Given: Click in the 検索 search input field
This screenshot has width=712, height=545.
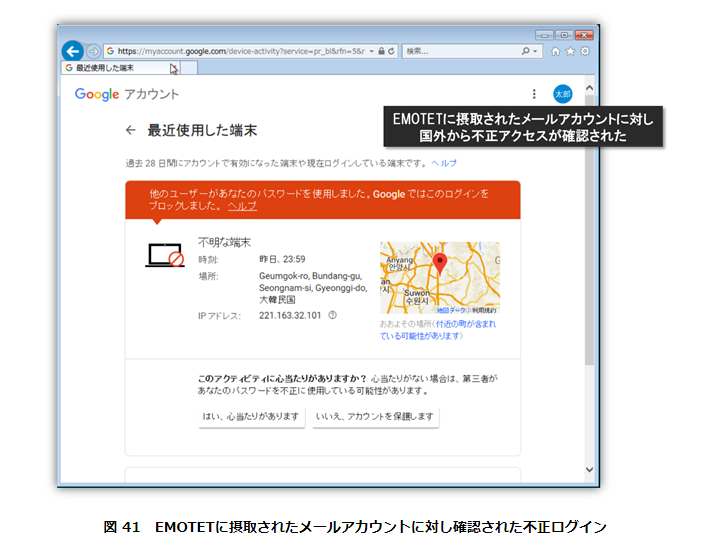Looking at the screenshot, I should (x=460, y=50).
